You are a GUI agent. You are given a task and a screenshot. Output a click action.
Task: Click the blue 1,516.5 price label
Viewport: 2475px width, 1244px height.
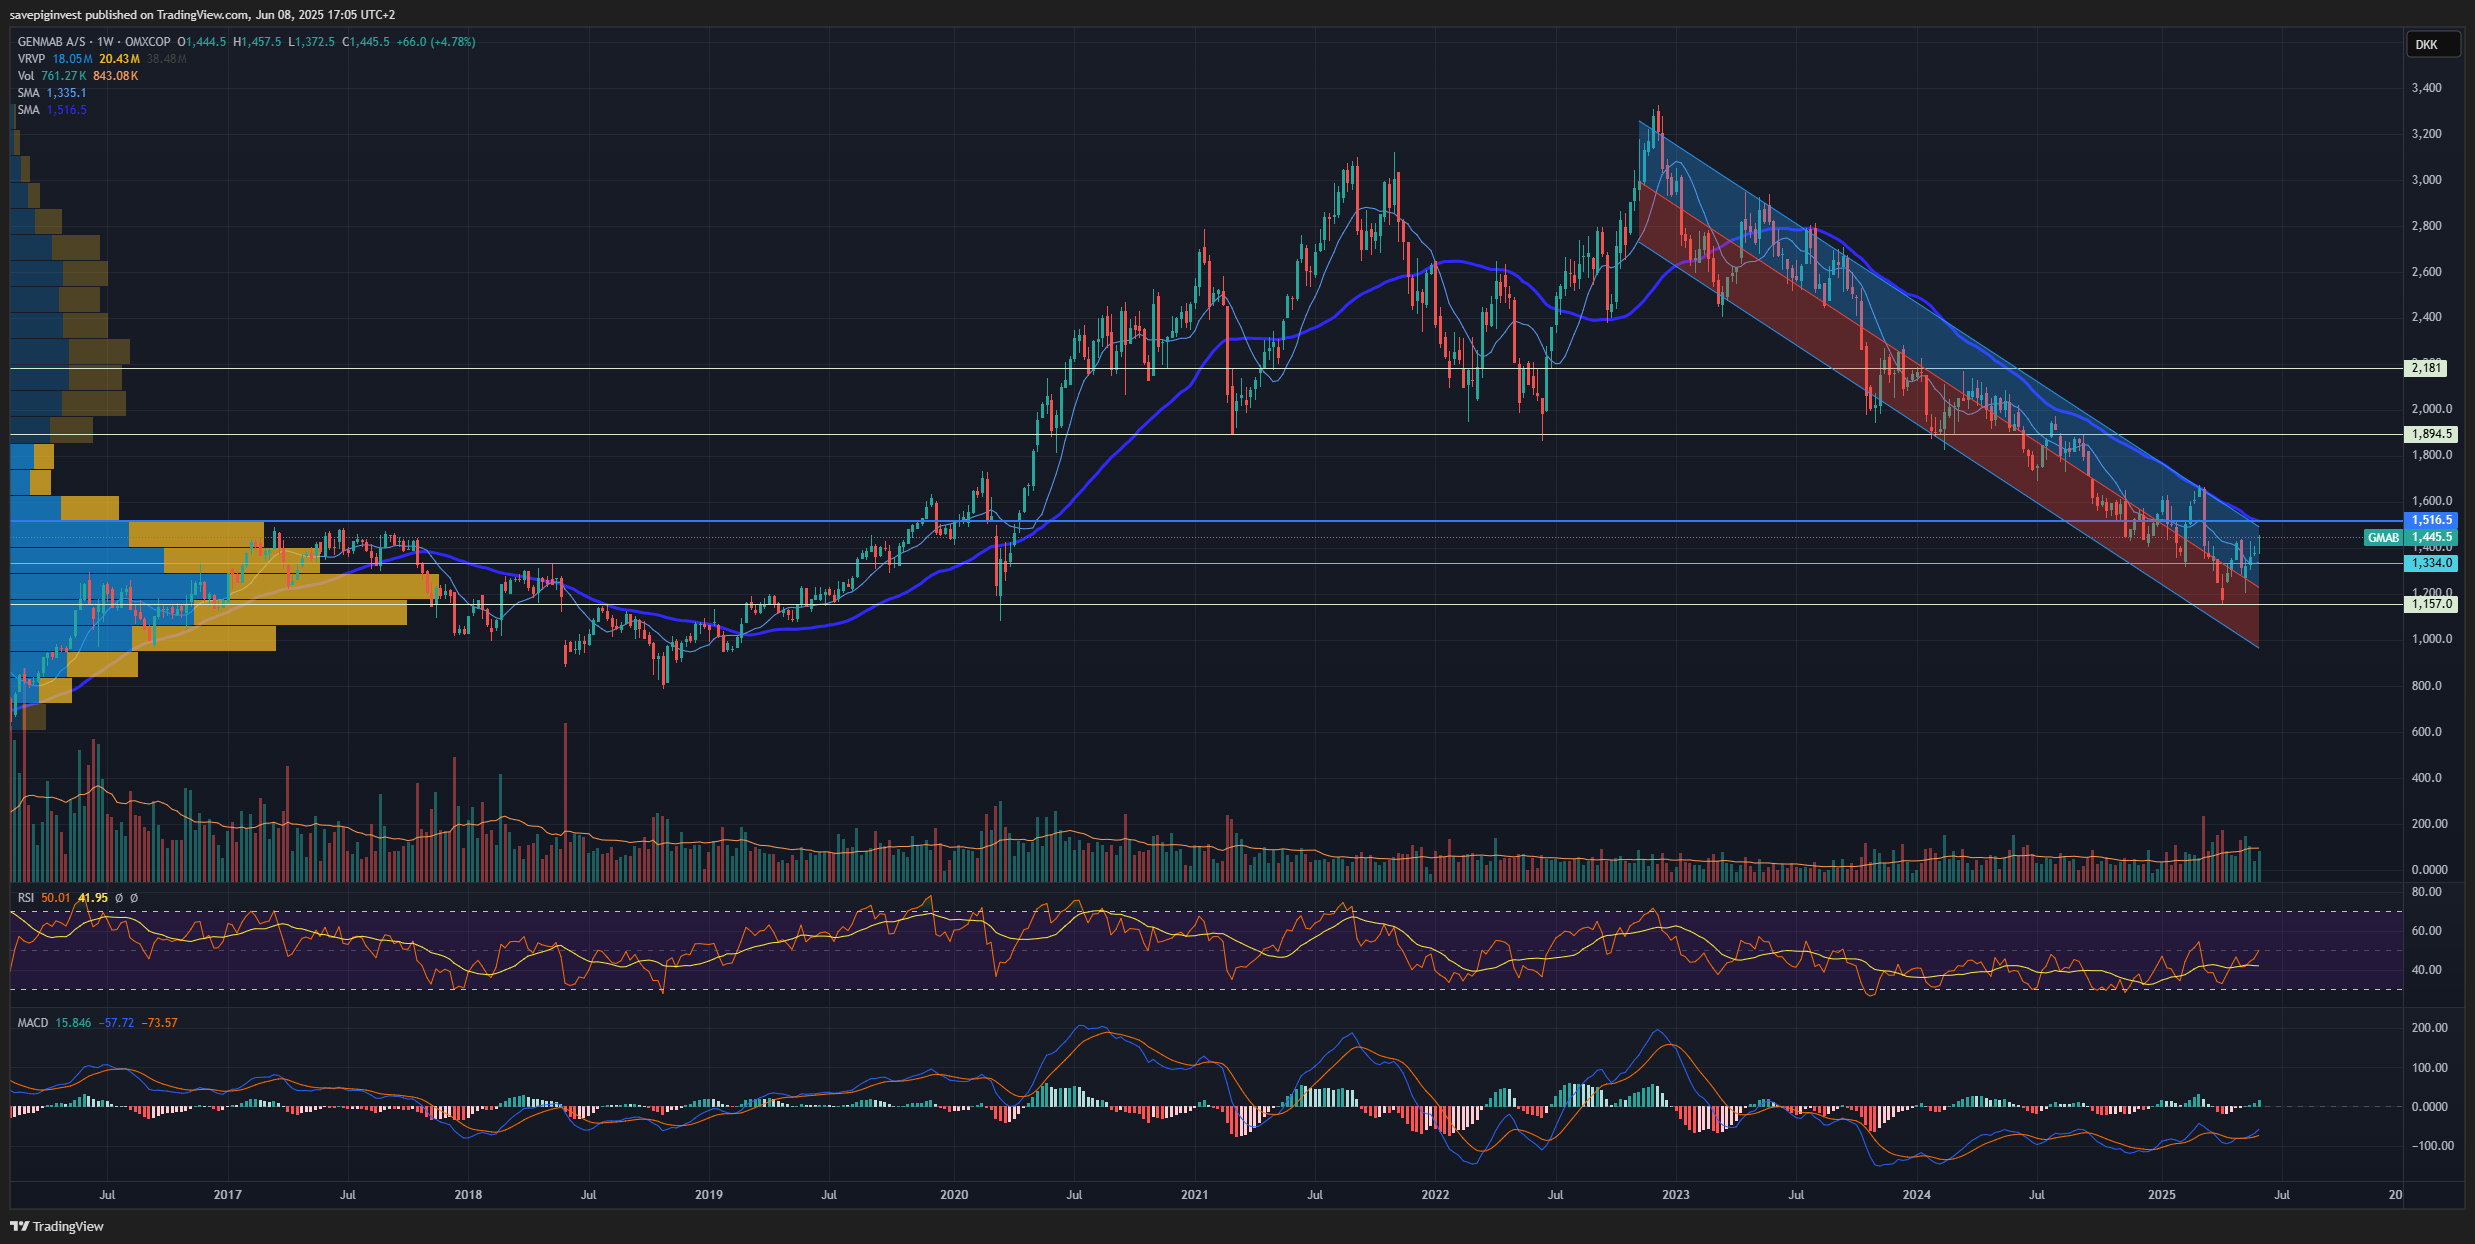pyautogui.click(x=2431, y=520)
